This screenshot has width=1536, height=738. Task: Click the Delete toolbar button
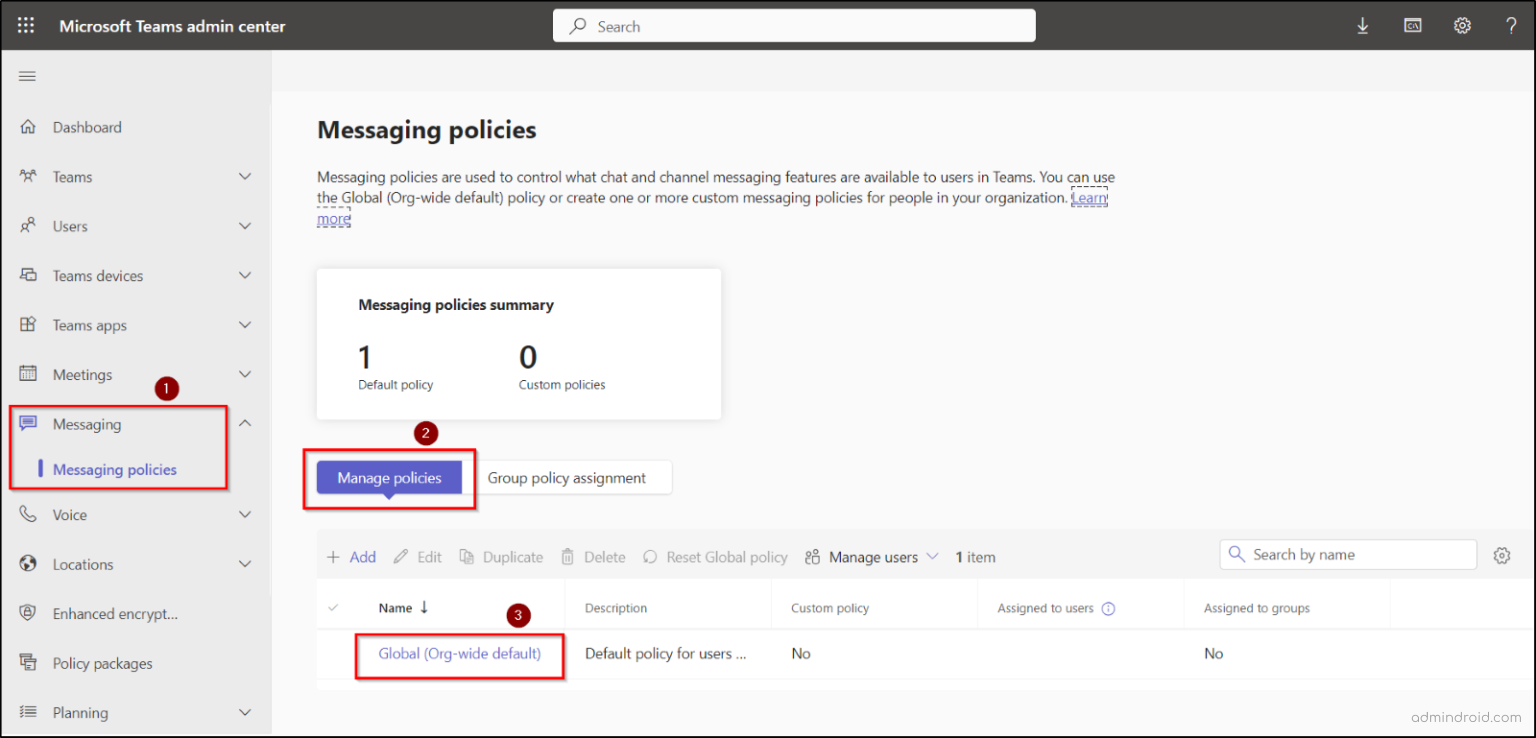click(x=593, y=557)
